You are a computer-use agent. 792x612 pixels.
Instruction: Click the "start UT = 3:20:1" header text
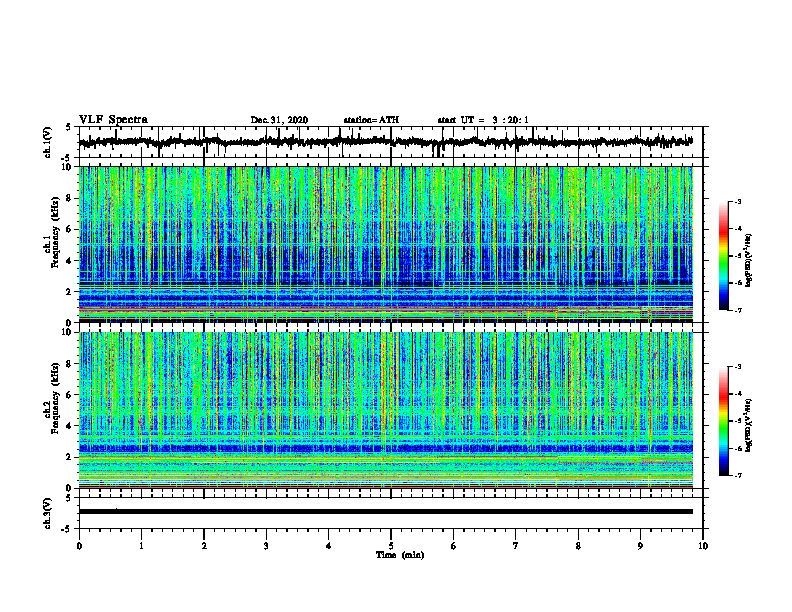483,120
